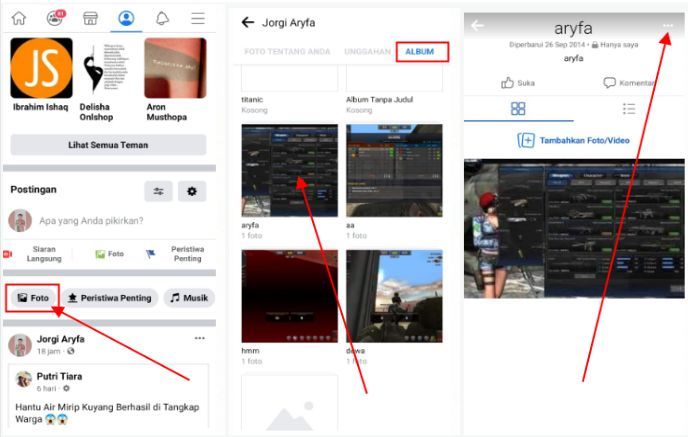Open the Groups icon with notification badge
Image resolution: width=688 pixels, height=437 pixels.
55,18
